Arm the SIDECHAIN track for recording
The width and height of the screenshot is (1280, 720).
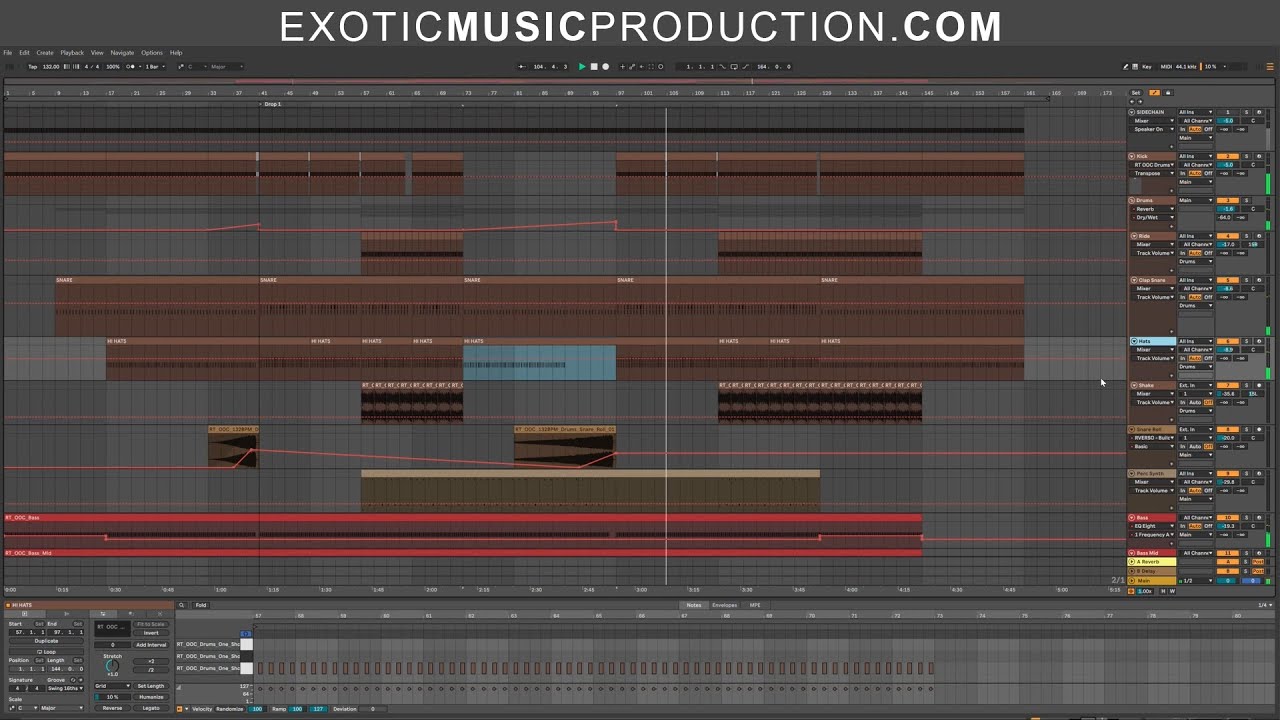pyautogui.click(x=1259, y=112)
